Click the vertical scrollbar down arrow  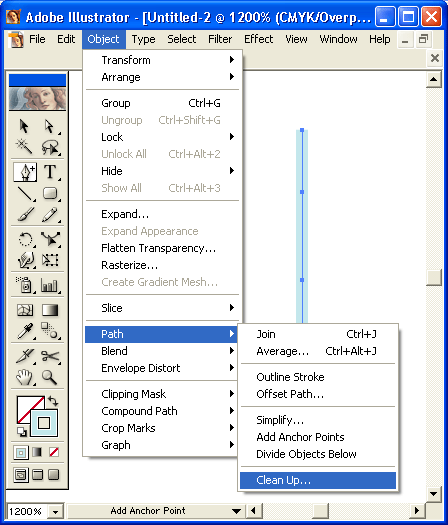tap(434, 494)
